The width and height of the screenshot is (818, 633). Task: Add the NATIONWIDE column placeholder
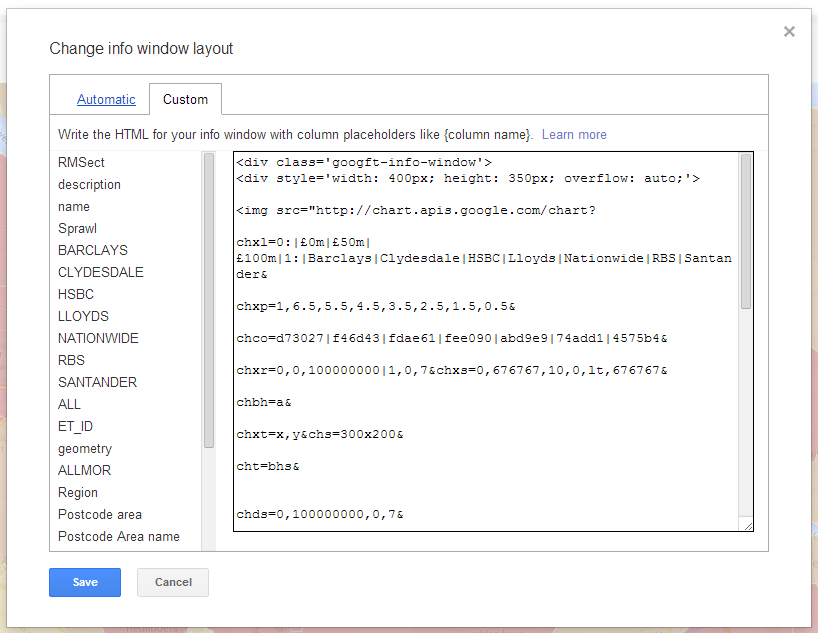click(98, 339)
